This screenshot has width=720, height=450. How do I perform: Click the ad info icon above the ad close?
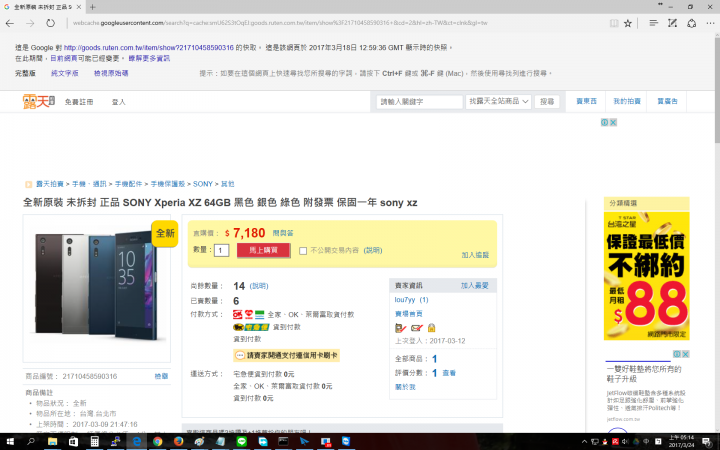point(605,122)
